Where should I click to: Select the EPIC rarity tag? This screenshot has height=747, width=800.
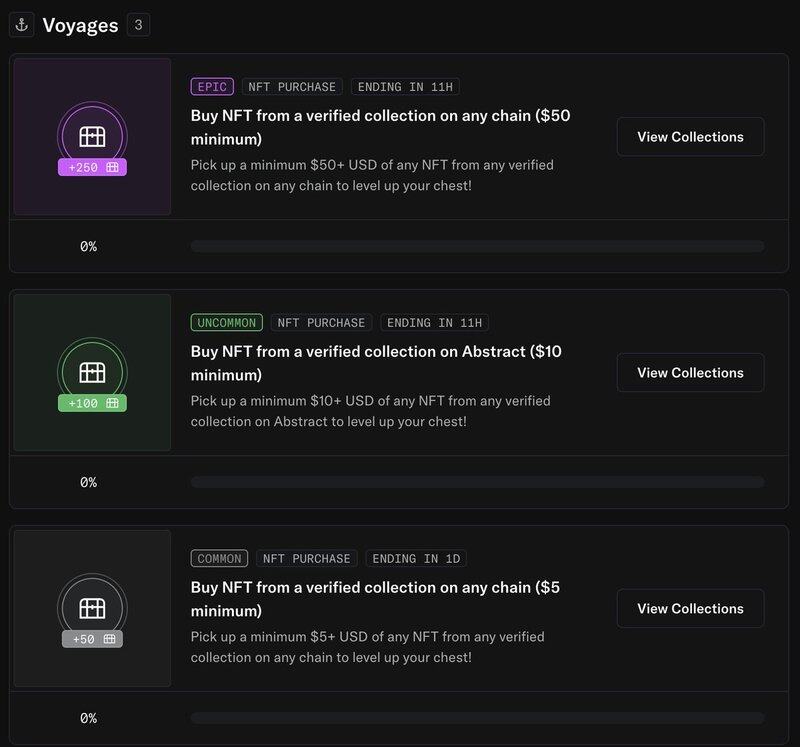click(212, 87)
